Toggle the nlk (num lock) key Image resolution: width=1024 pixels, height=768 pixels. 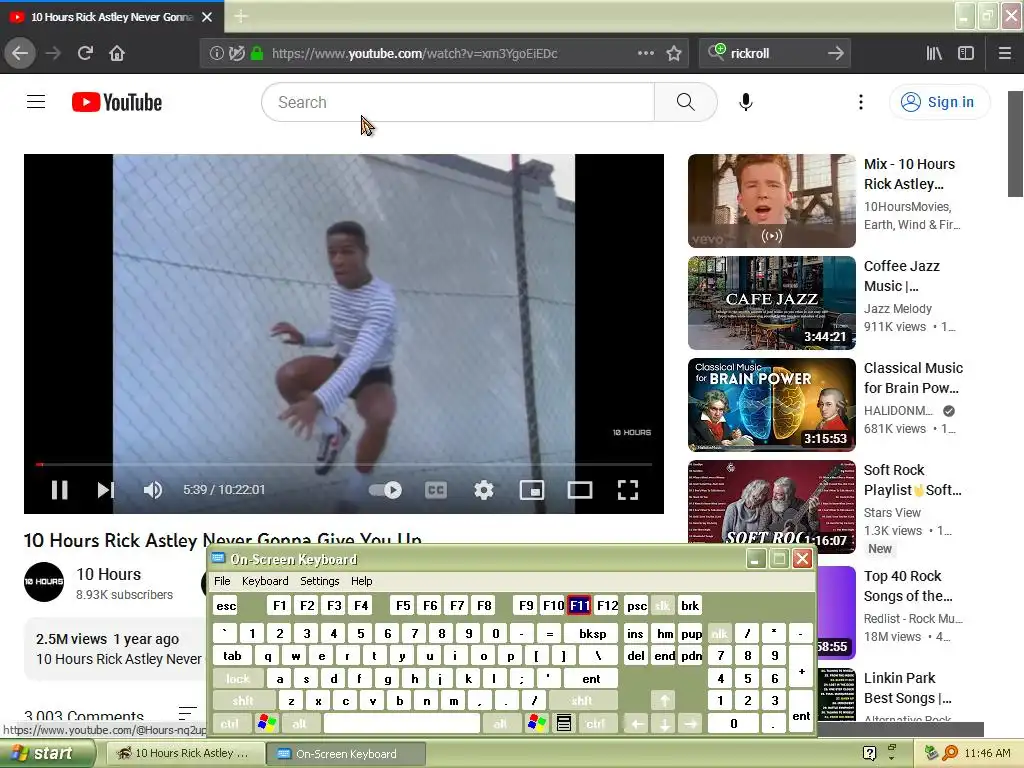[x=719, y=633]
